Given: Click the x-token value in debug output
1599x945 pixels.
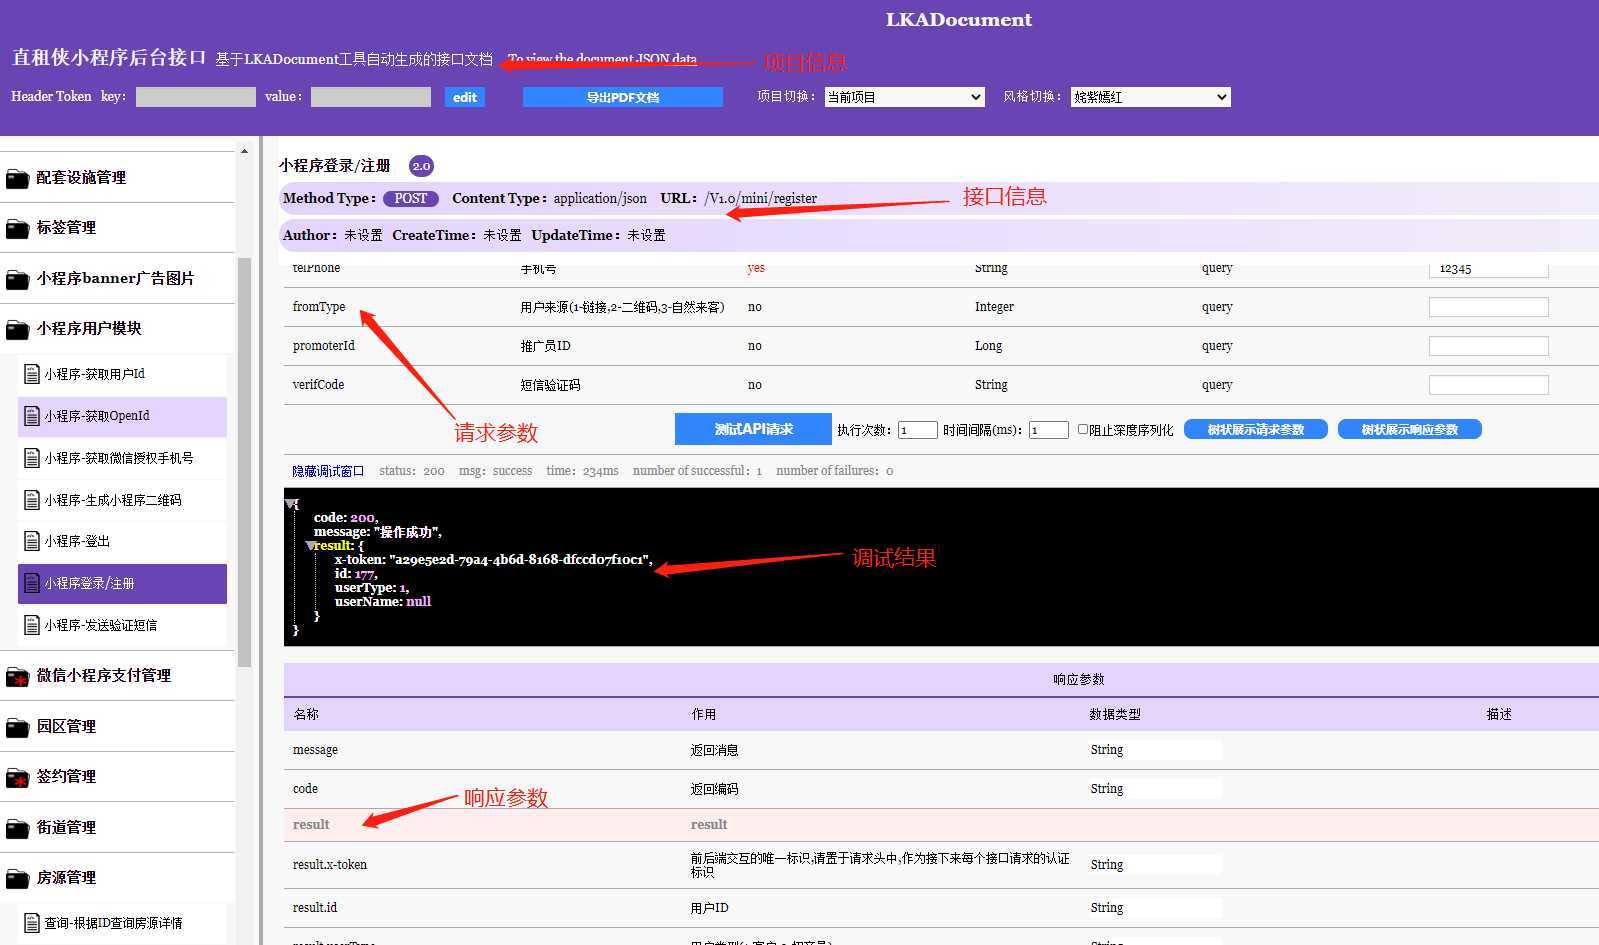Looking at the screenshot, I should click(x=521, y=560).
